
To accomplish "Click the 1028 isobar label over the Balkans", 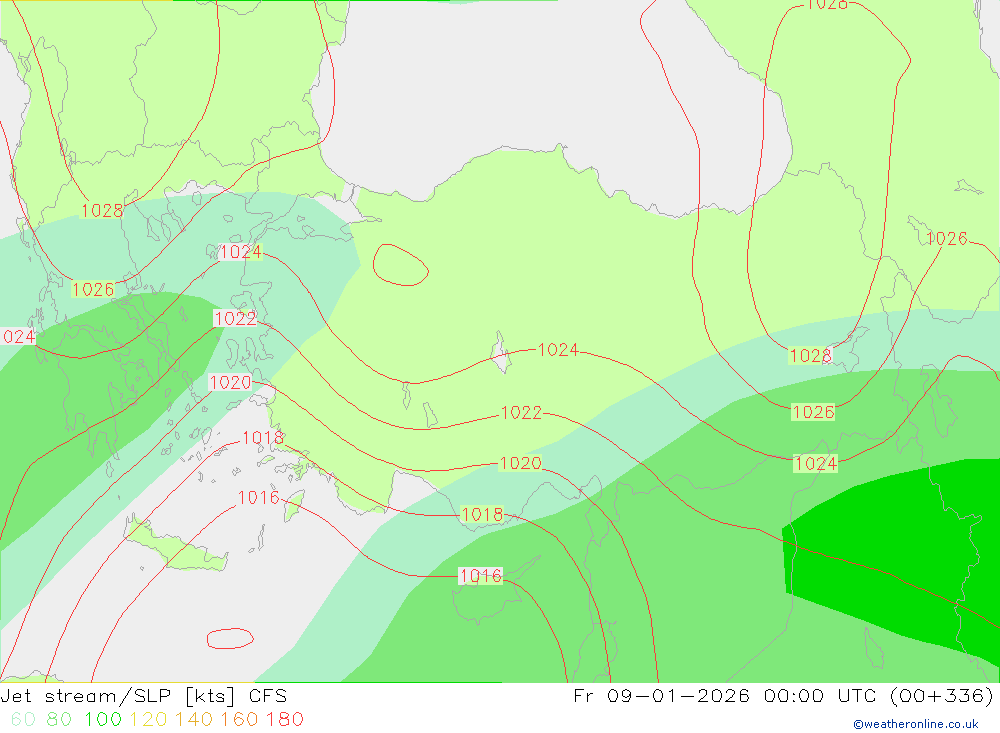I will [102, 210].
